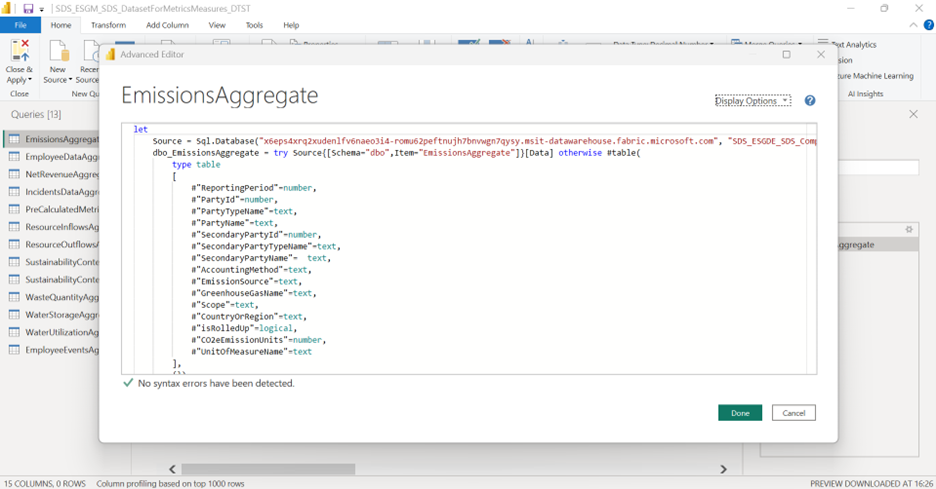The width and height of the screenshot is (936, 489).
Task: Switch to the Transform tab
Action: pos(108,25)
